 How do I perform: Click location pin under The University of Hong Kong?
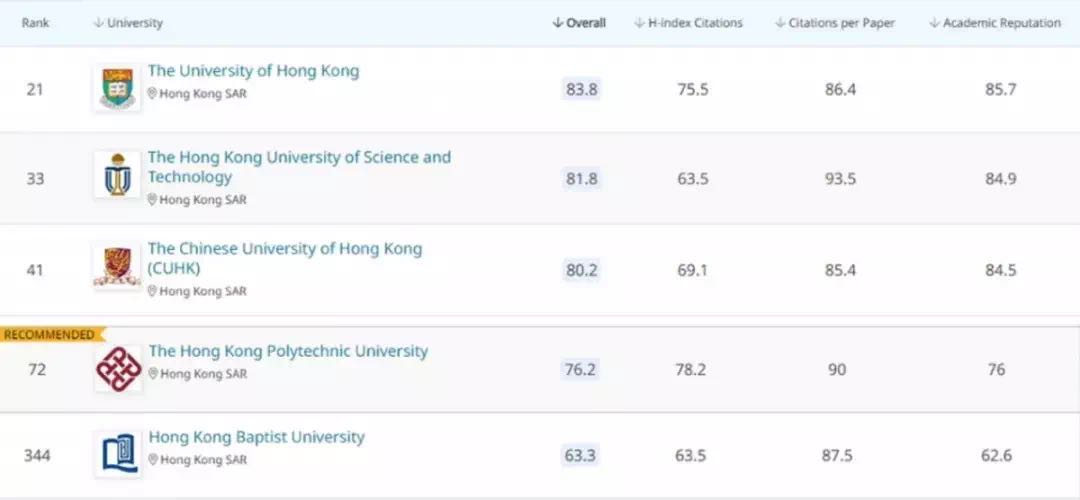click(153, 94)
